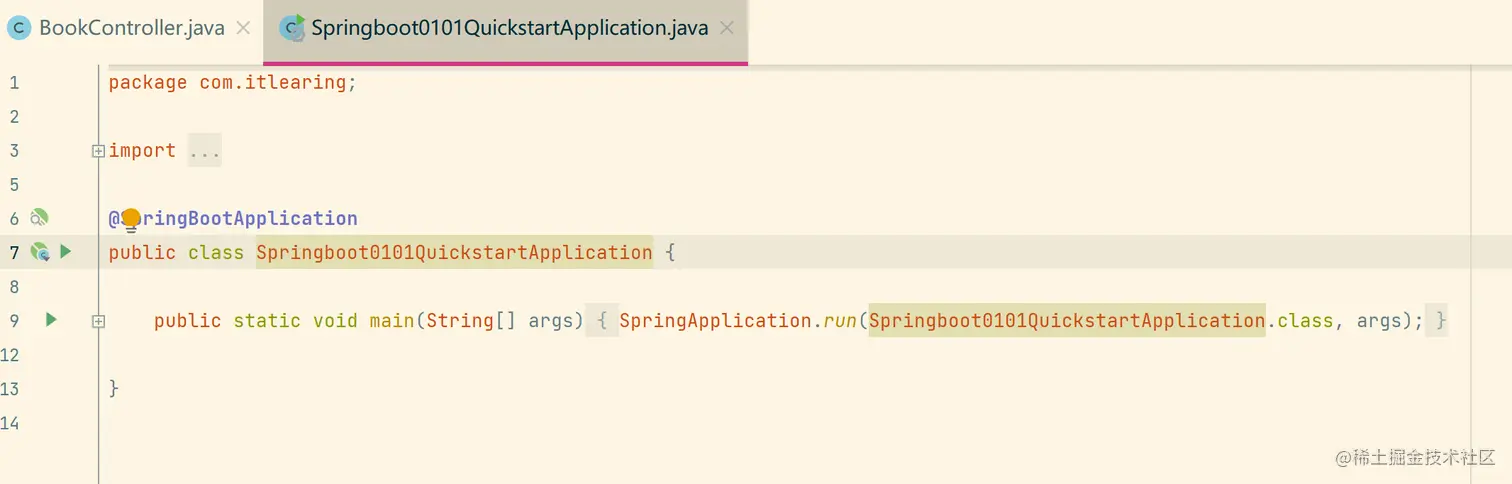Click the closing brace on line 13
The width and height of the screenshot is (1512, 484).
tap(114, 389)
